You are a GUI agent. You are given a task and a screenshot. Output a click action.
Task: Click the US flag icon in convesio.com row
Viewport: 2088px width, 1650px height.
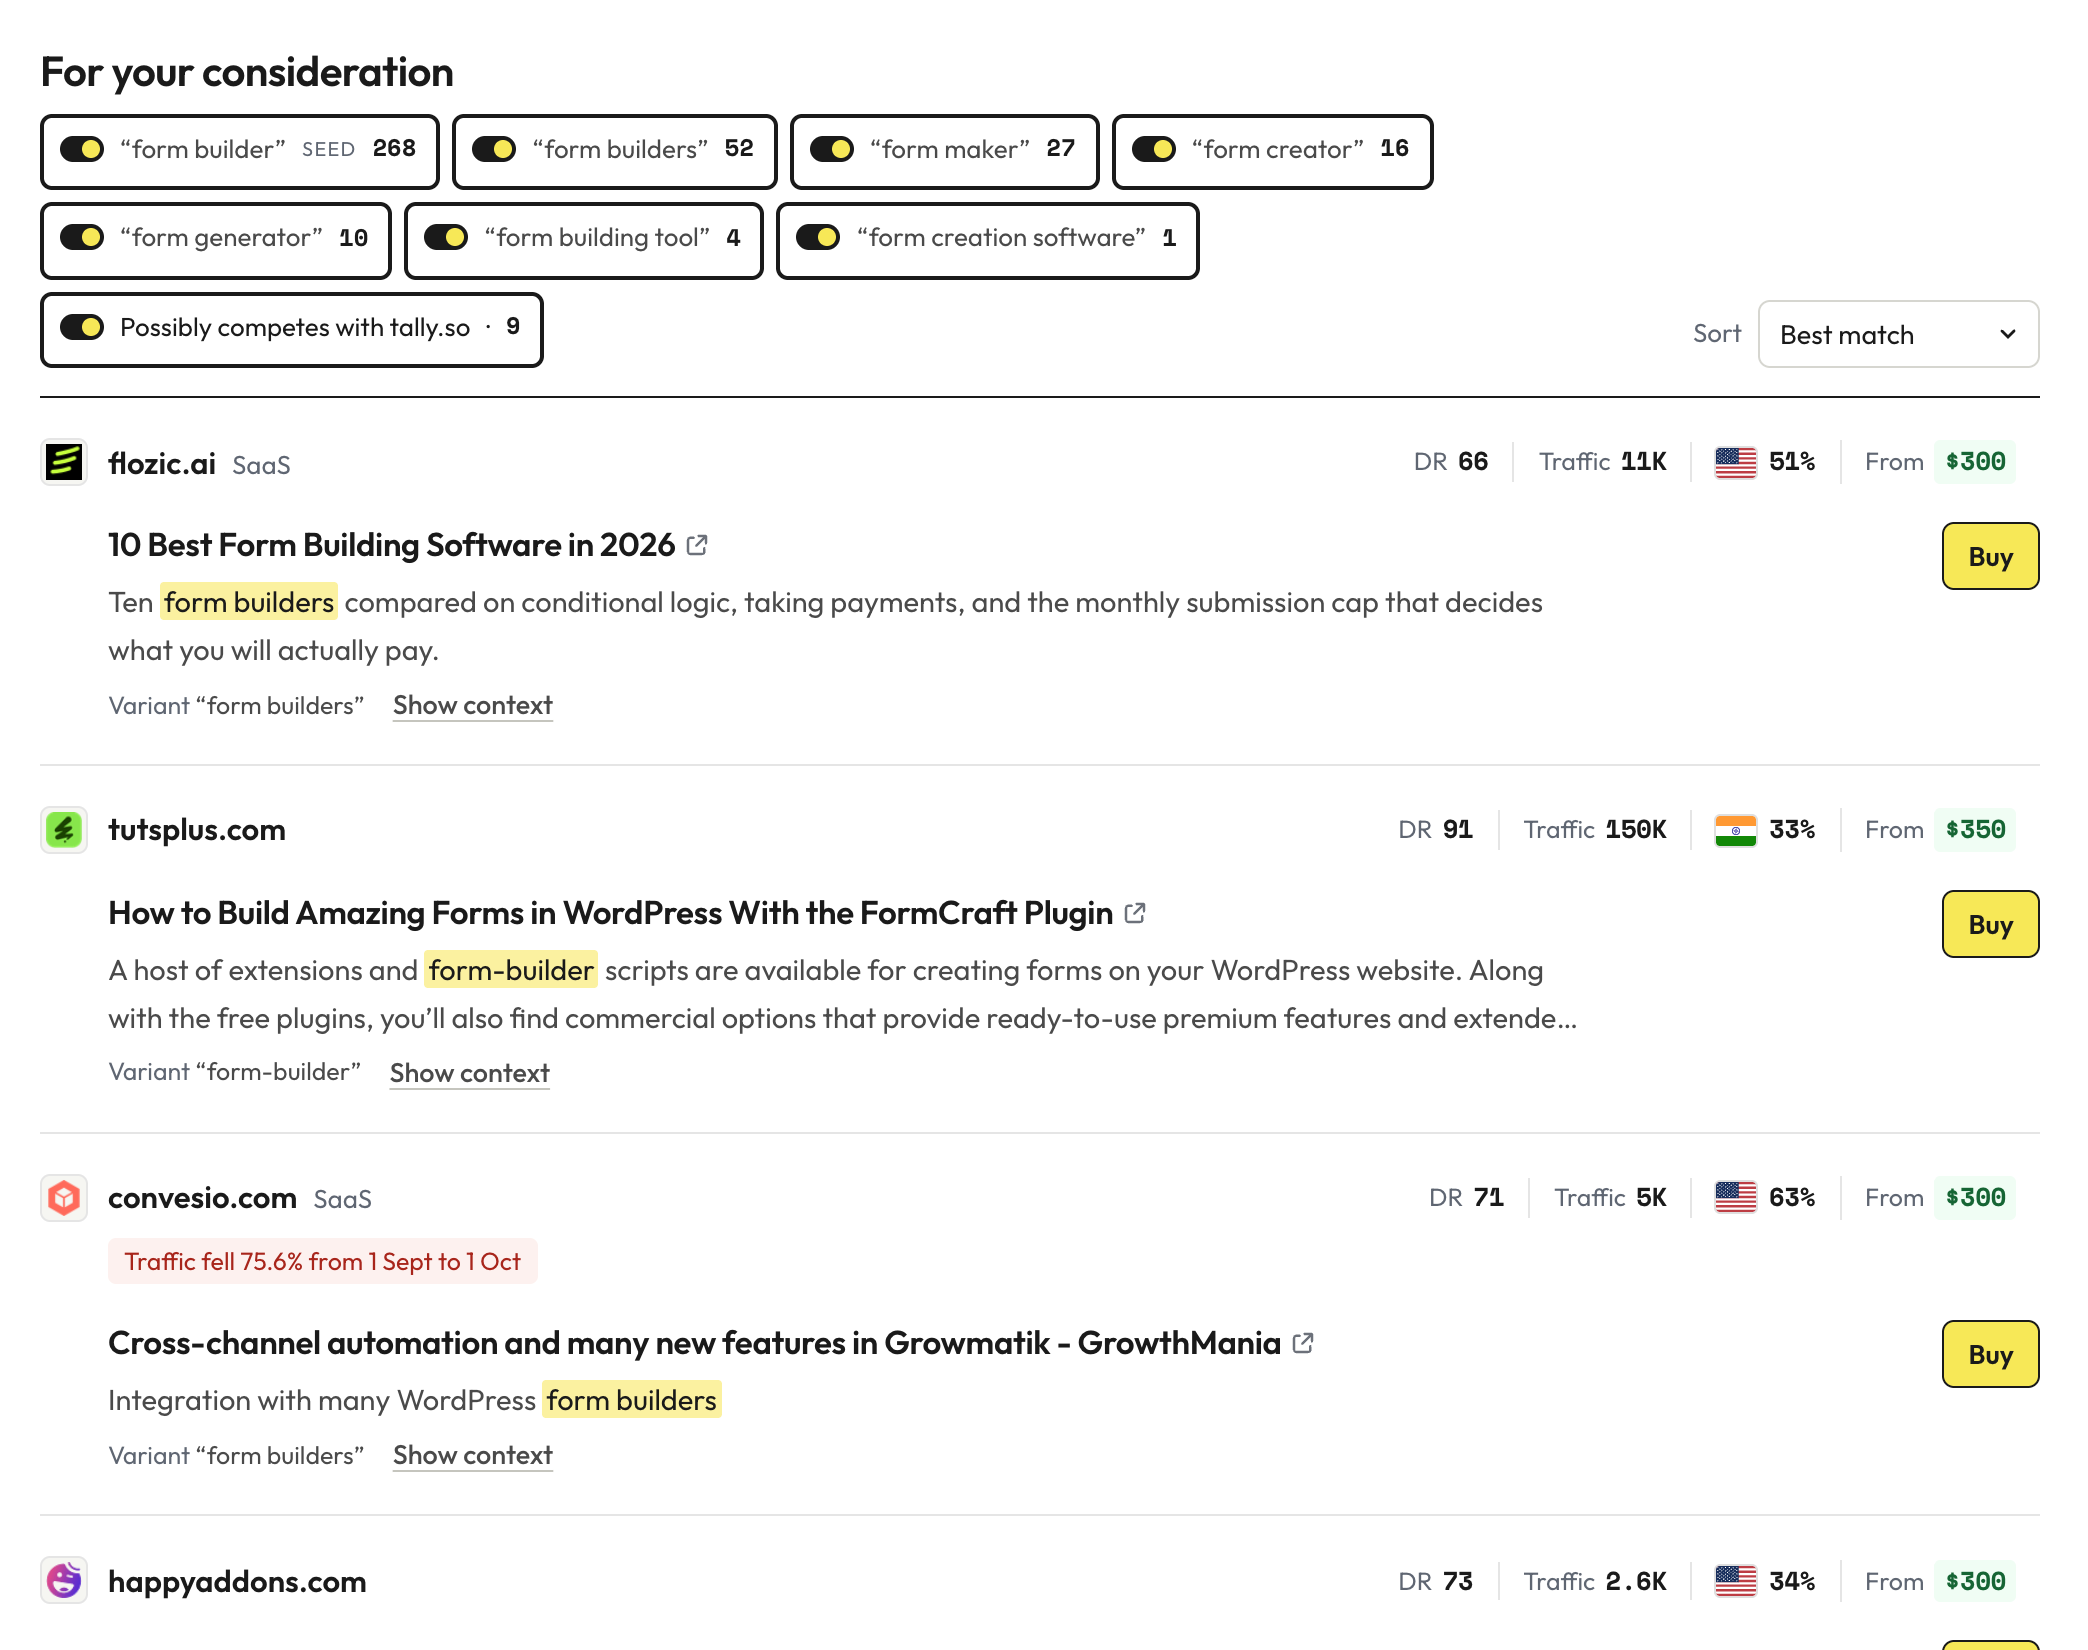tap(1735, 1198)
